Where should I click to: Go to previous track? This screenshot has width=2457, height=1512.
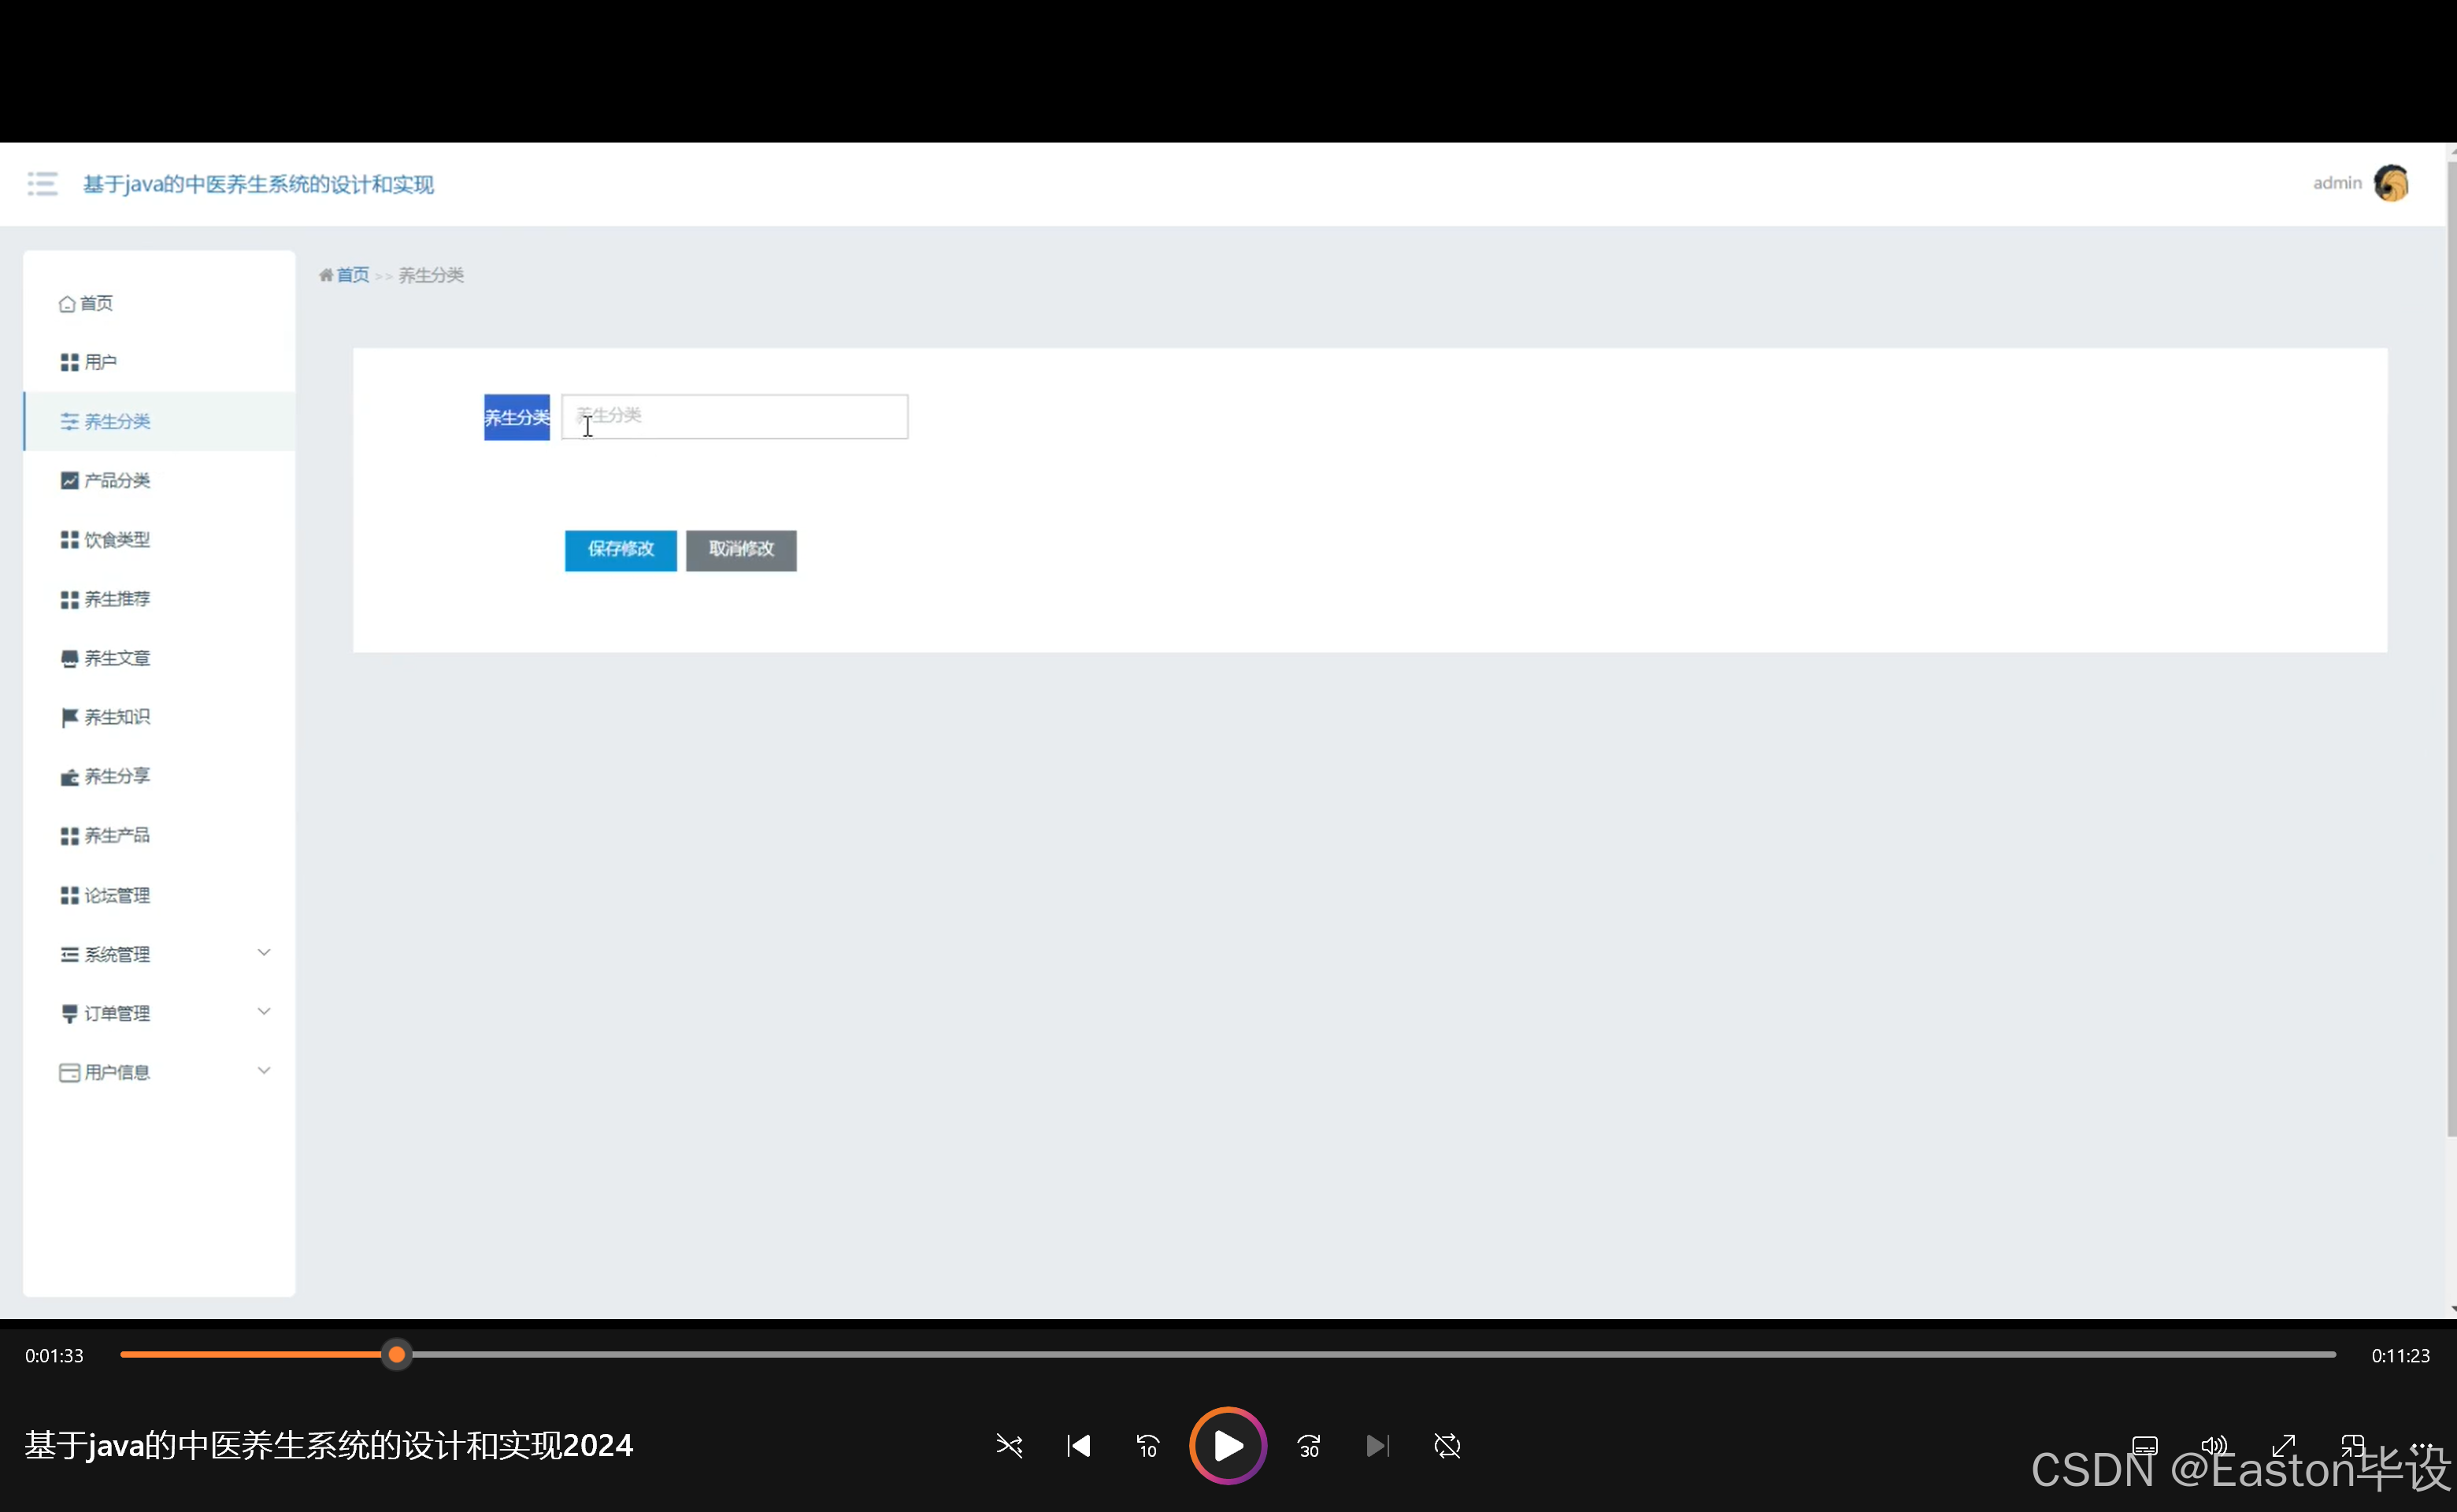pos(1079,1446)
